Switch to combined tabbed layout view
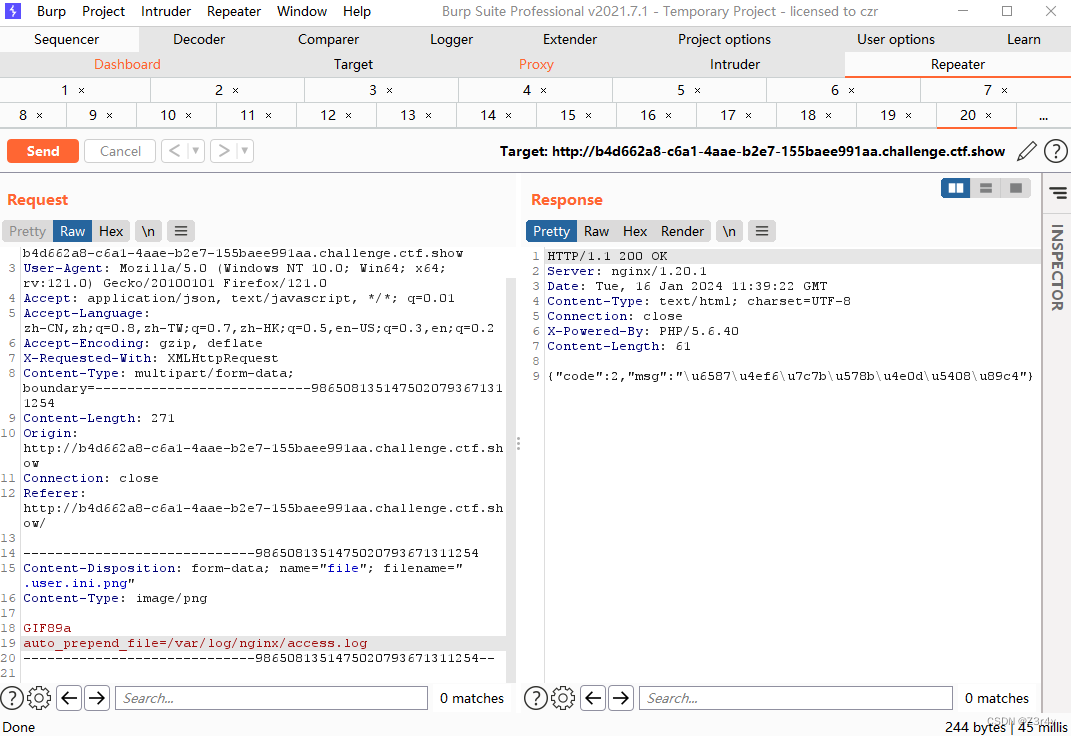This screenshot has width=1071, height=736. click(1016, 188)
